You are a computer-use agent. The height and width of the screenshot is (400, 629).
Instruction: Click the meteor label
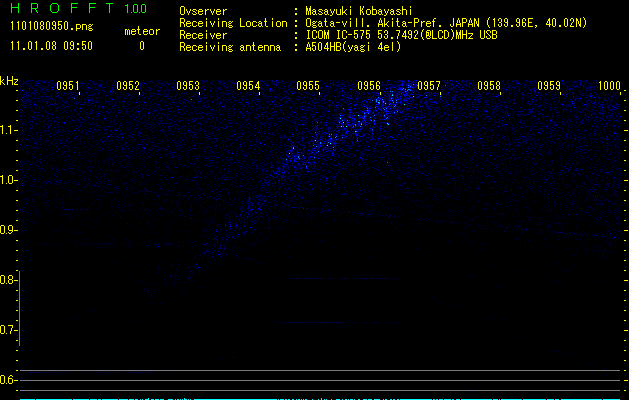click(142, 31)
